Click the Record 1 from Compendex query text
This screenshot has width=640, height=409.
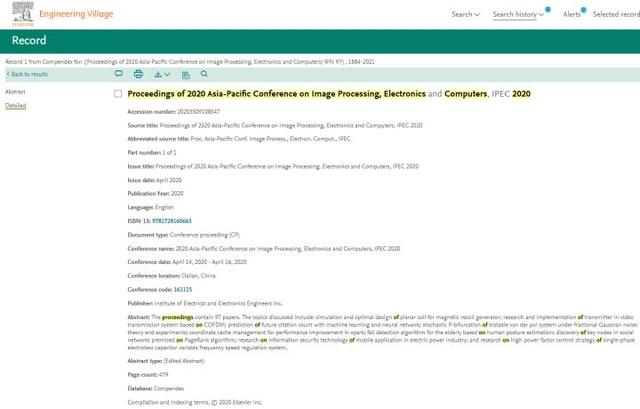click(x=190, y=62)
